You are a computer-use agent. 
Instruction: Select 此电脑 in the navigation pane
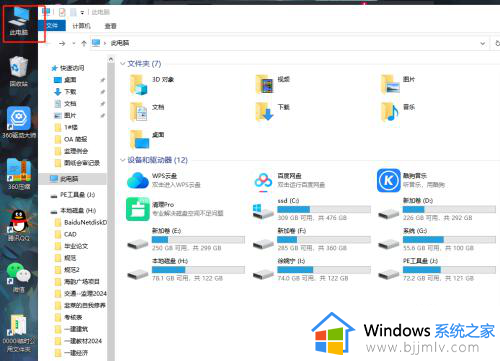[73, 179]
